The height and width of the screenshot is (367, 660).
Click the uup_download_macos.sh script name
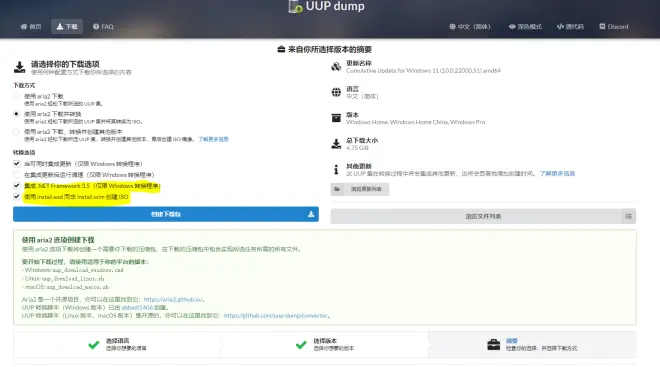tap(78, 287)
